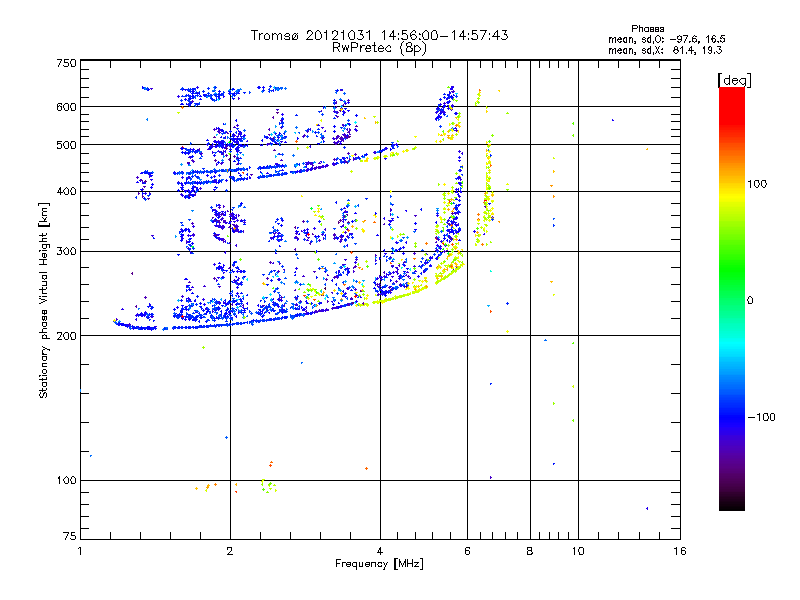Click colorbar tick label '-100'
Screen dimensions: 800x600
click(761, 417)
